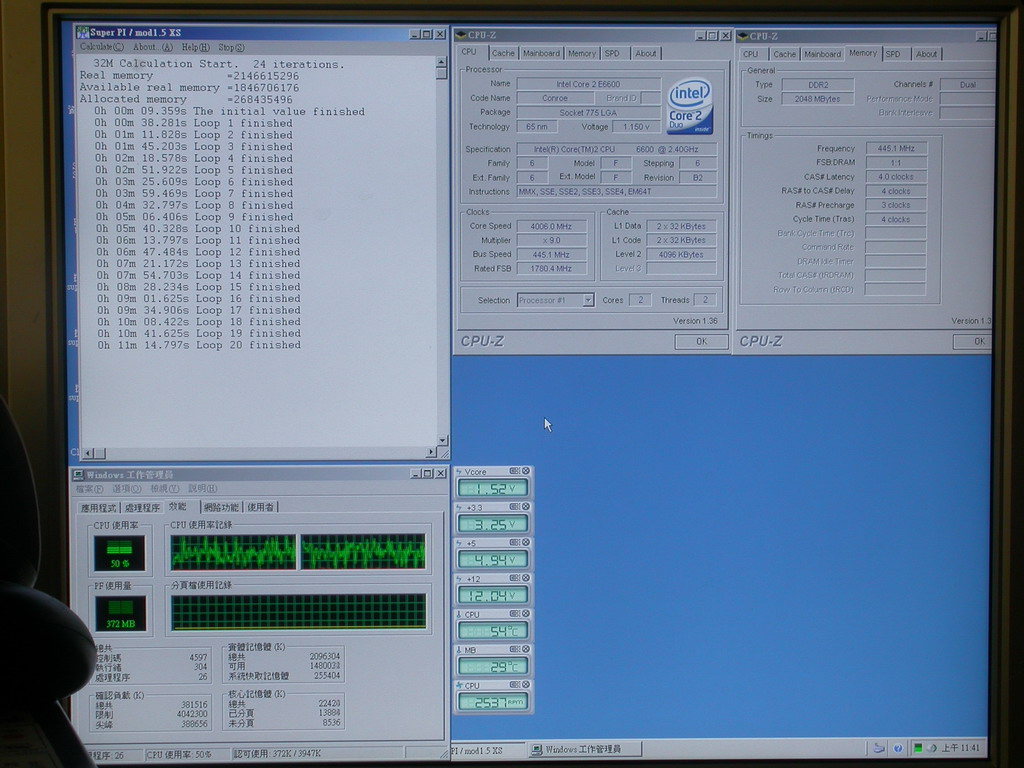The width and height of the screenshot is (1024, 768).
Task: Open settings icon on MB temperature widget
Action: pos(515,649)
